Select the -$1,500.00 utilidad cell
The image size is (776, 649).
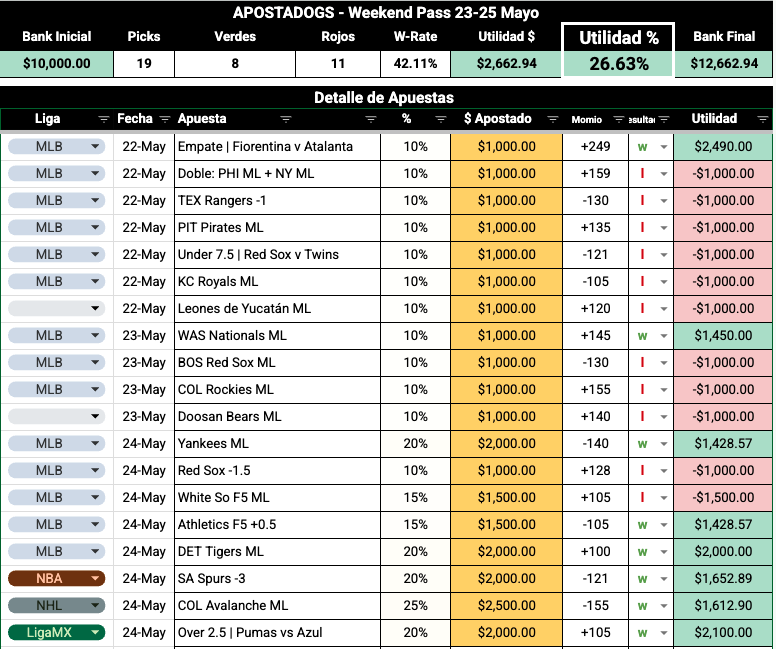tap(723, 498)
